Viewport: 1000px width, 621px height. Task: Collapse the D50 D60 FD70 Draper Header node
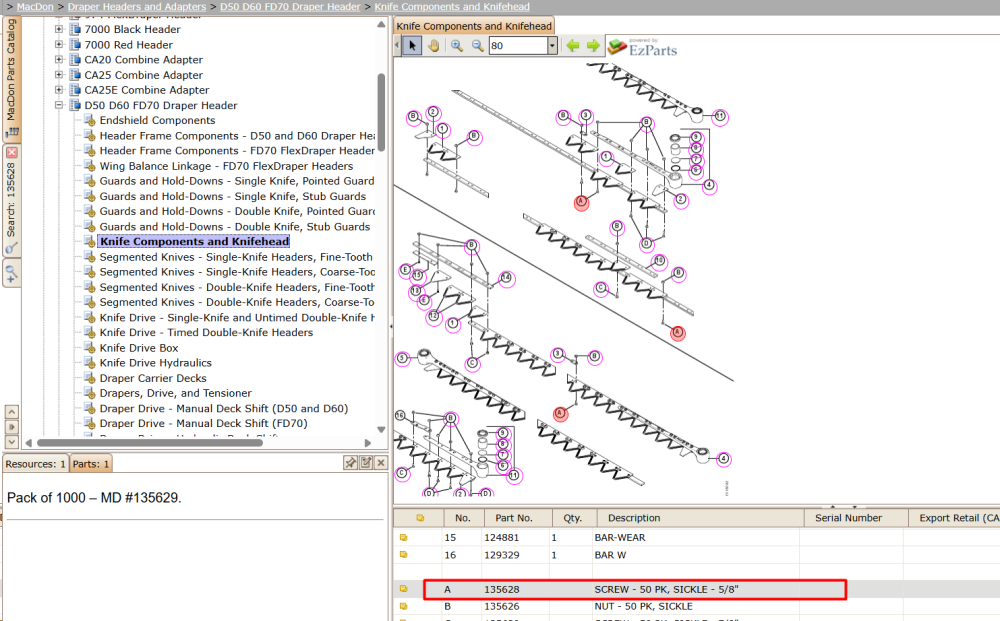pyautogui.click(x=59, y=105)
